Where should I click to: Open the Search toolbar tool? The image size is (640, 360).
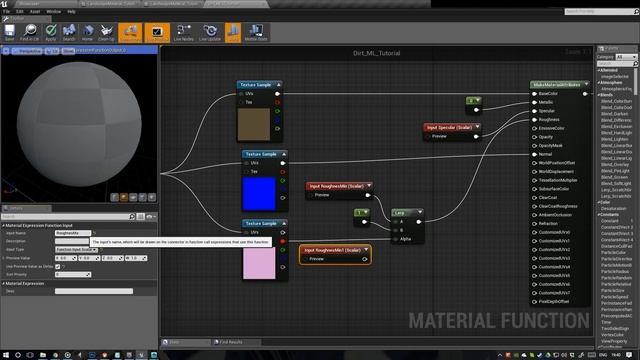tap(69, 33)
